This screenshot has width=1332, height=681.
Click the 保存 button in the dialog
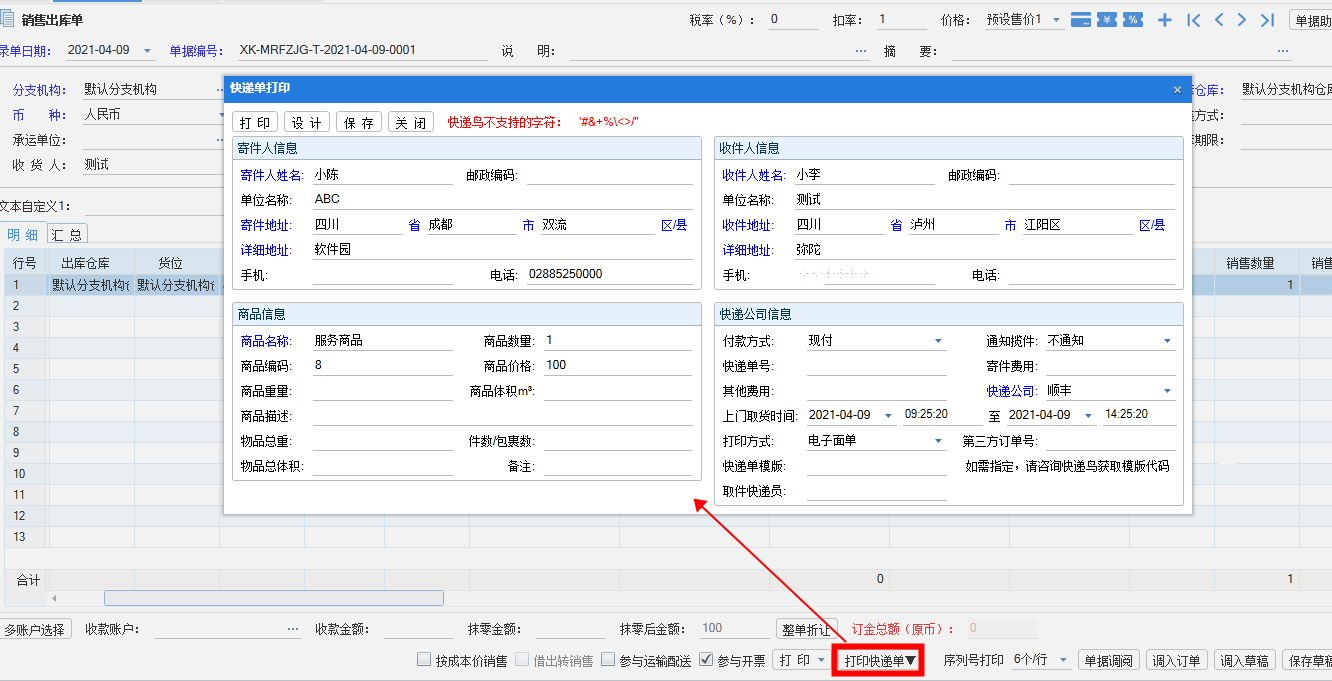pos(359,122)
